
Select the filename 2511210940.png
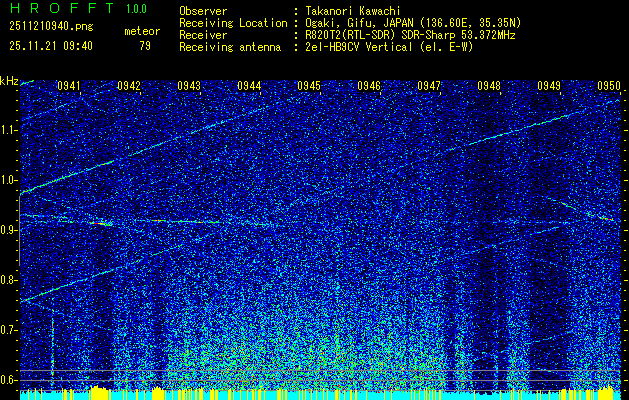point(51,27)
